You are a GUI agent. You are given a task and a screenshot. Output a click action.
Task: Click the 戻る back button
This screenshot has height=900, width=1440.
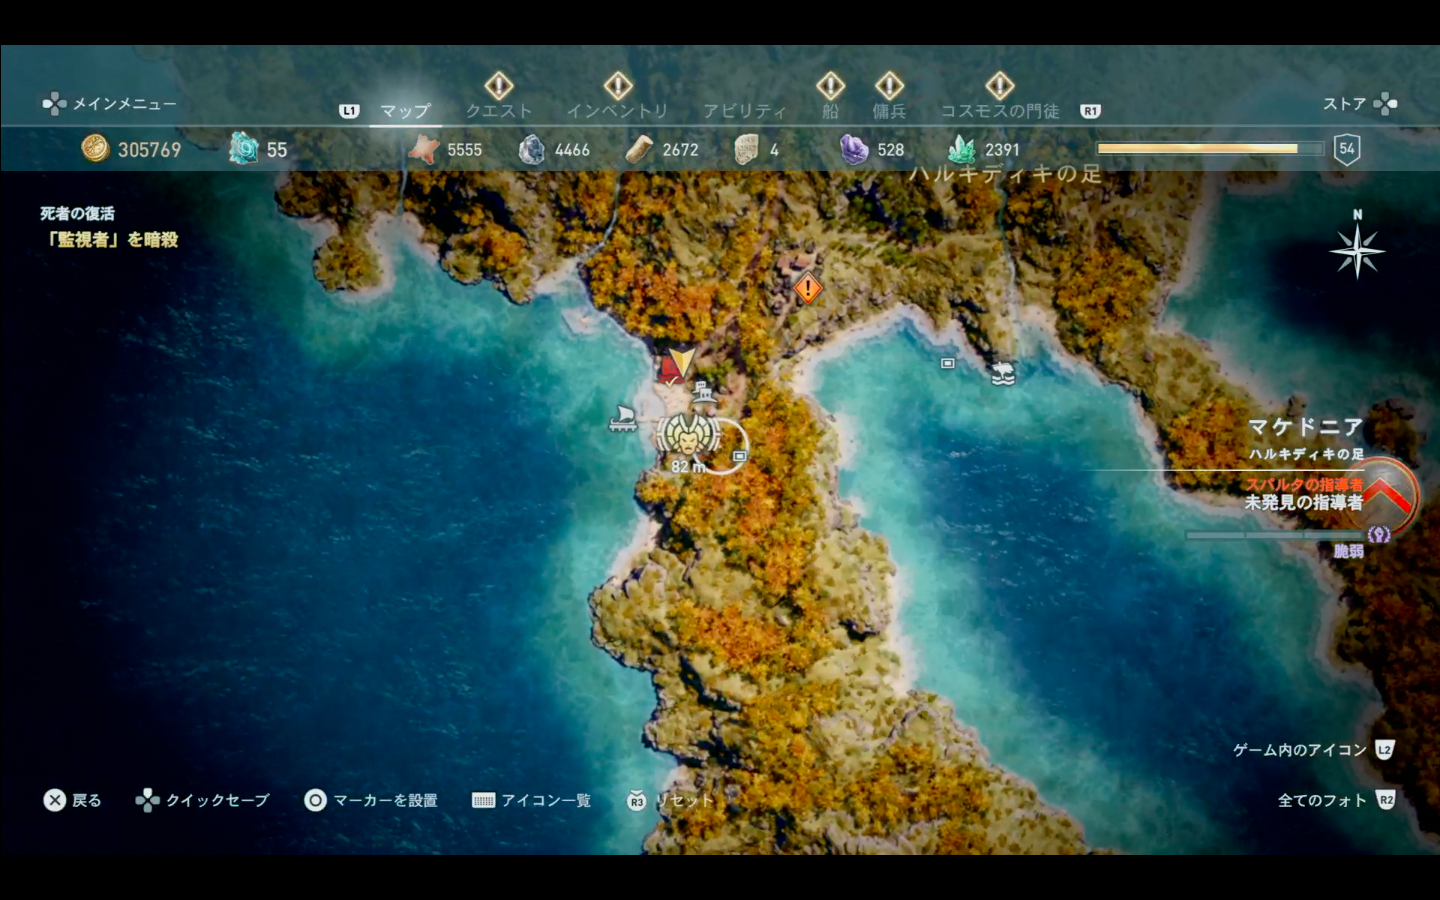click(x=73, y=800)
